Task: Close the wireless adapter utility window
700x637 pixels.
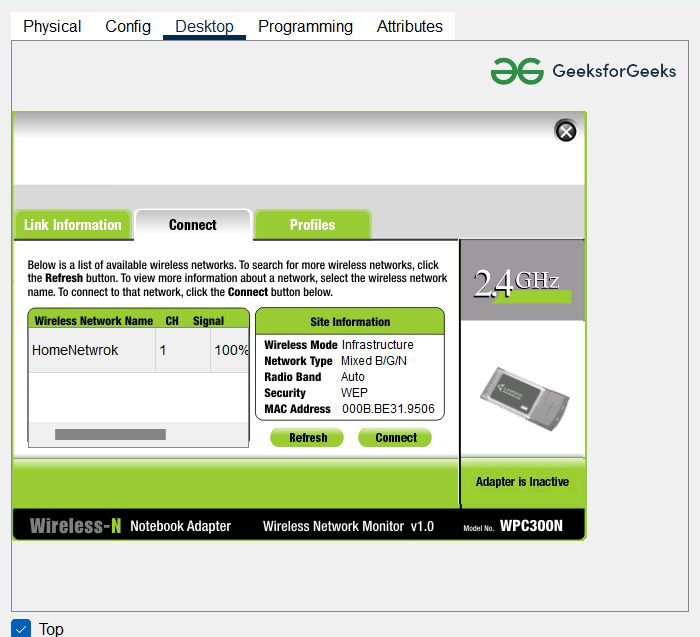Action: (x=565, y=131)
